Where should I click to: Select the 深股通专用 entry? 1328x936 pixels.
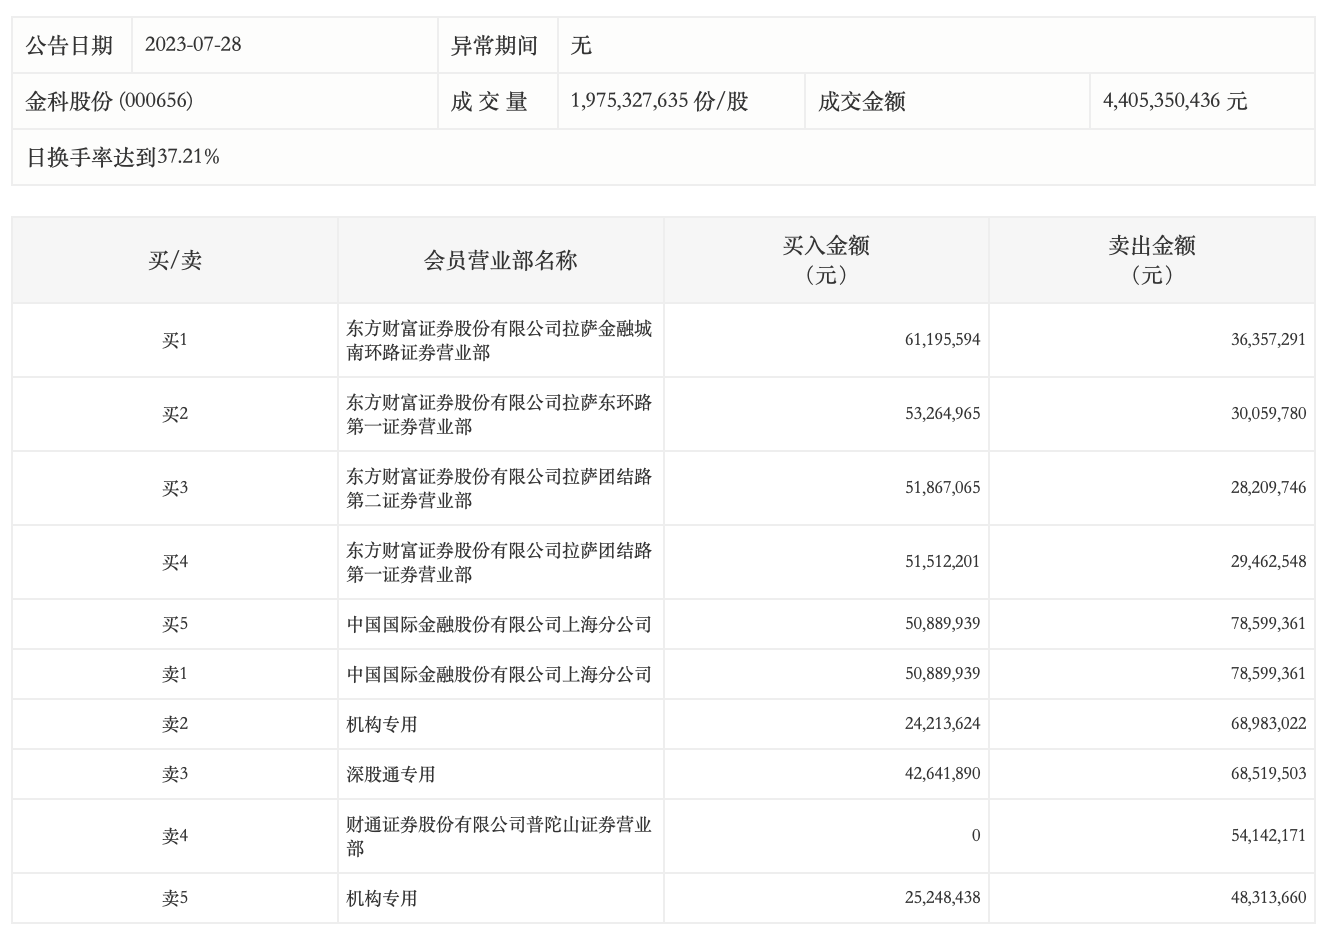coord(391,775)
